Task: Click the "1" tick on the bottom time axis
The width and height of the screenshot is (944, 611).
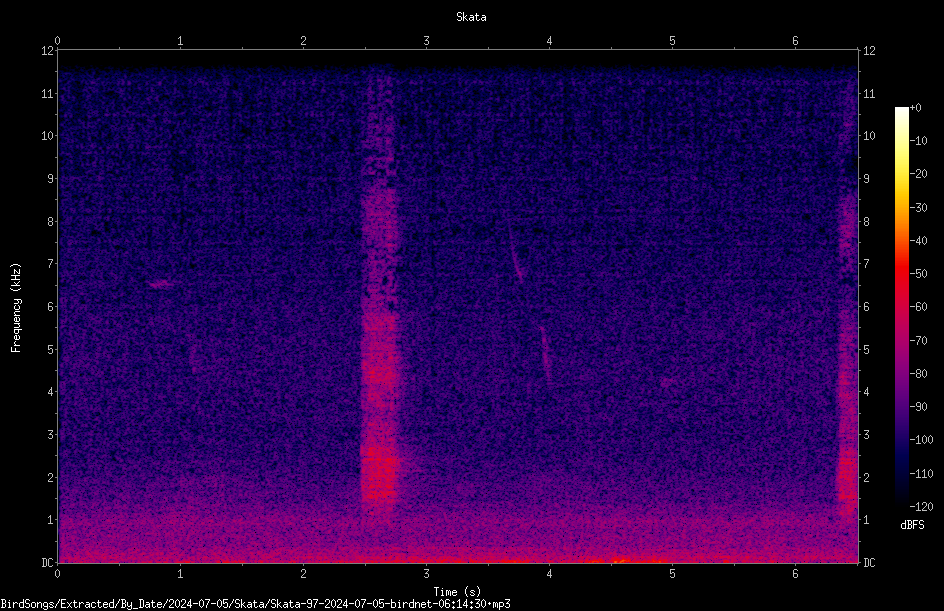Action: pyautogui.click(x=180, y=574)
